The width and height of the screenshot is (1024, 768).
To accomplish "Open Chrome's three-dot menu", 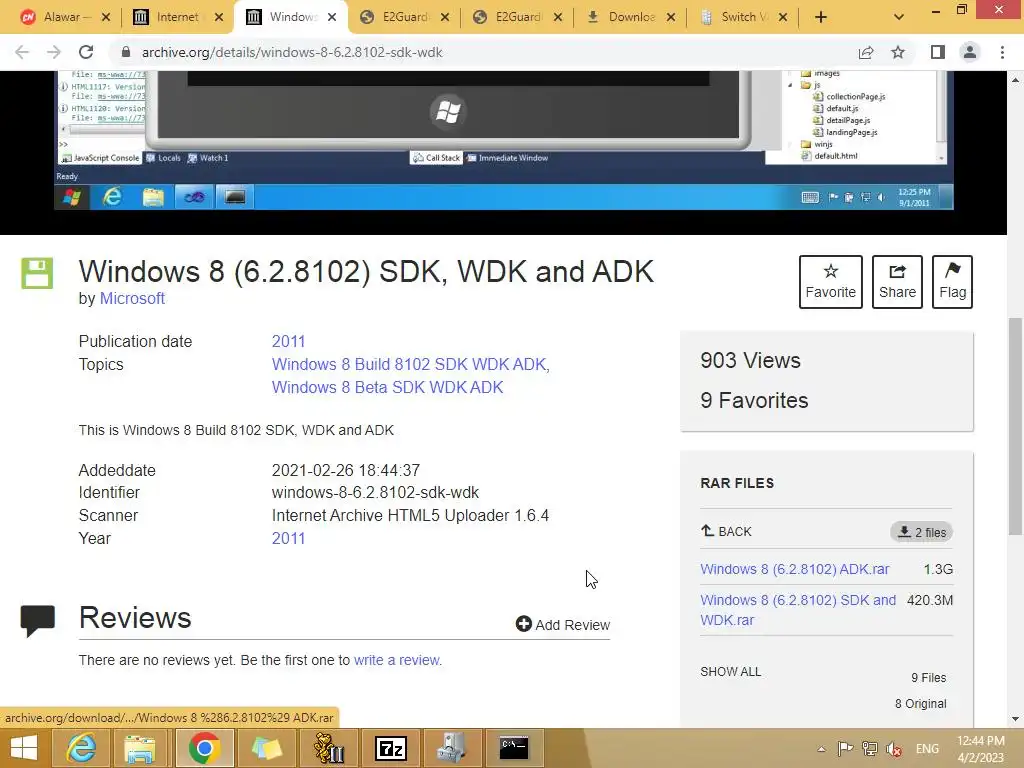I will (1002, 52).
